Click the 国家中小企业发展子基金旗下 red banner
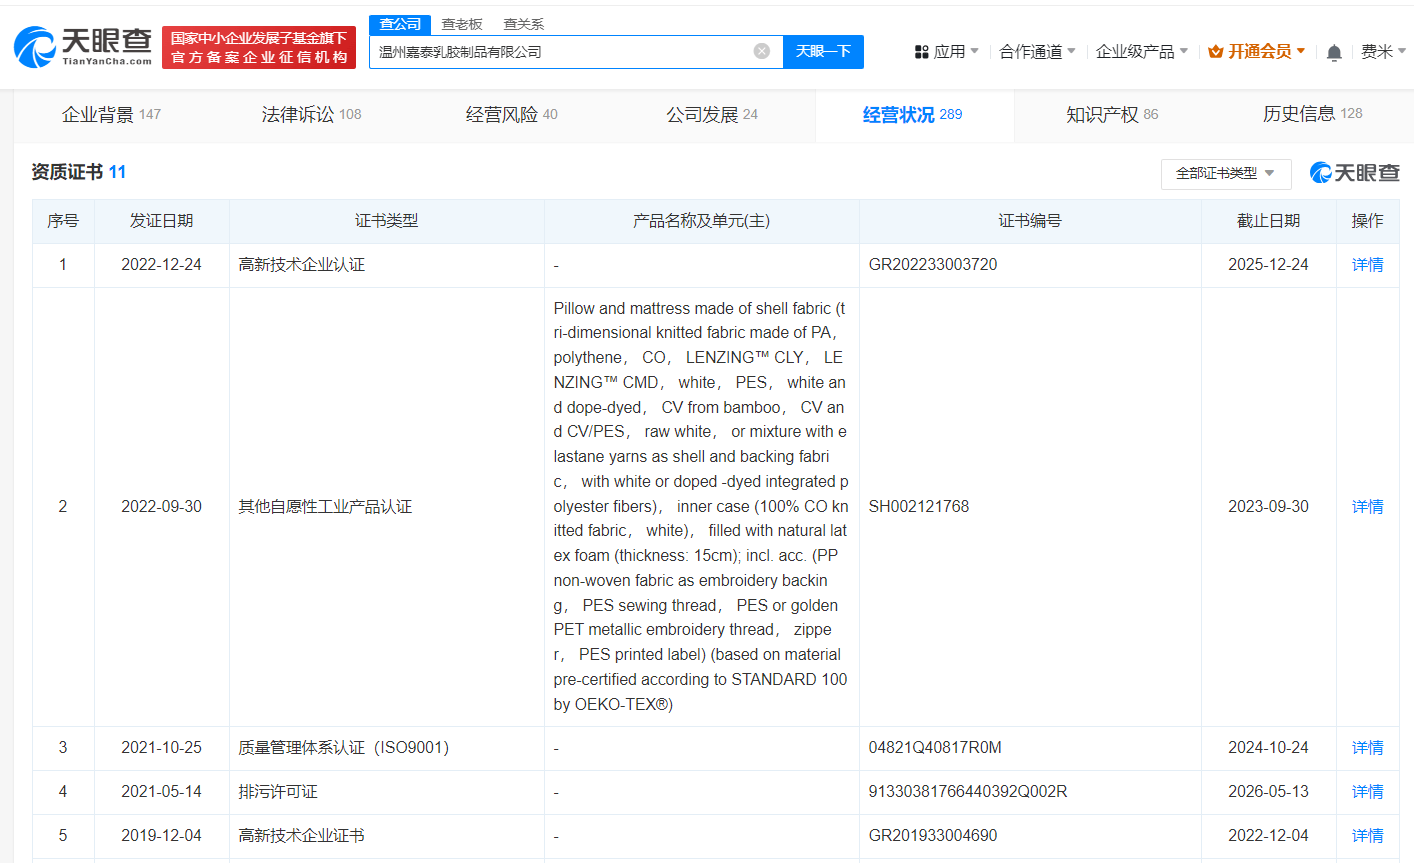 259,47
